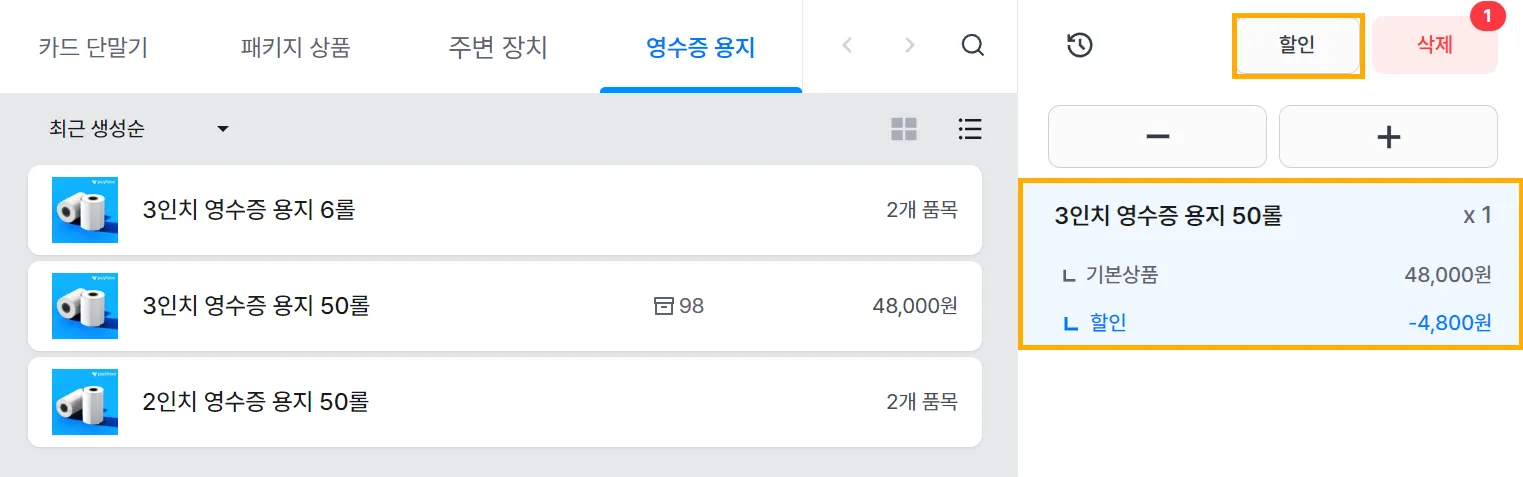Select the 카드 단말기 tab
Viewport: 1523px width, 477px height.
(93, 47)
